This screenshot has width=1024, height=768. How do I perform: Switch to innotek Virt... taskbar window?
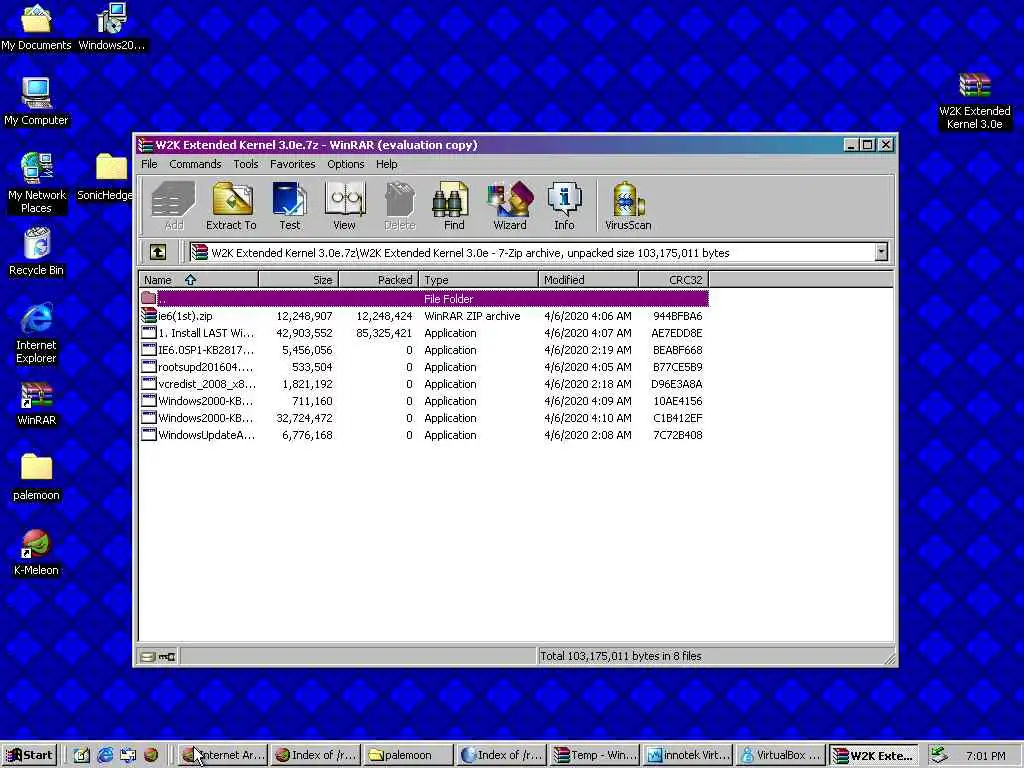[688, 755]
